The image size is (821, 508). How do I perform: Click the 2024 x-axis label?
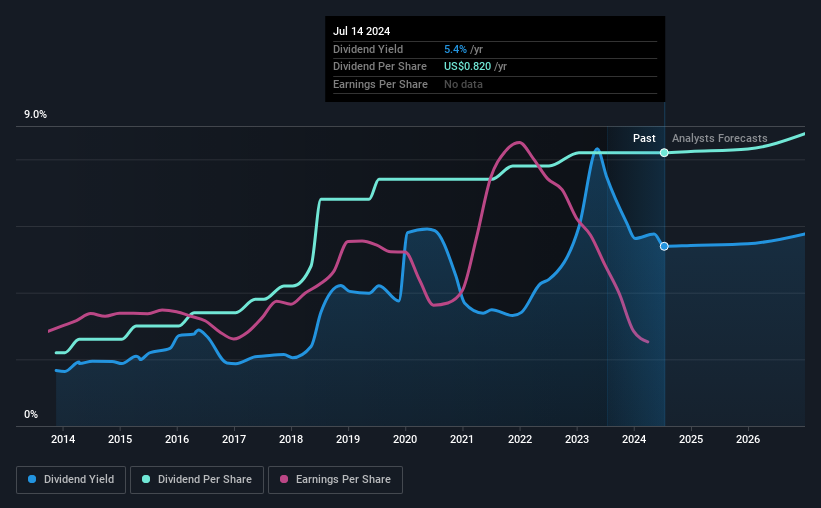(634, 439)
